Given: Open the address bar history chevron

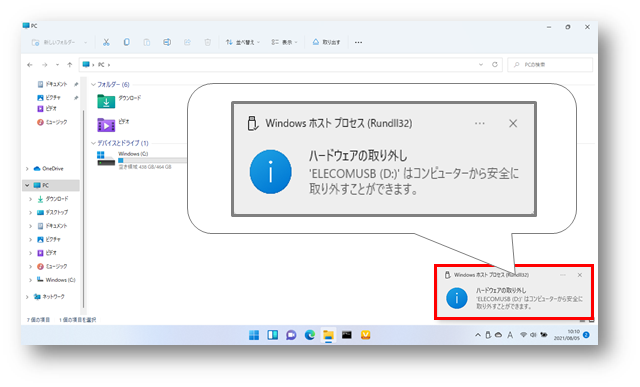Looking at the screenshot, I should [481, 64].
